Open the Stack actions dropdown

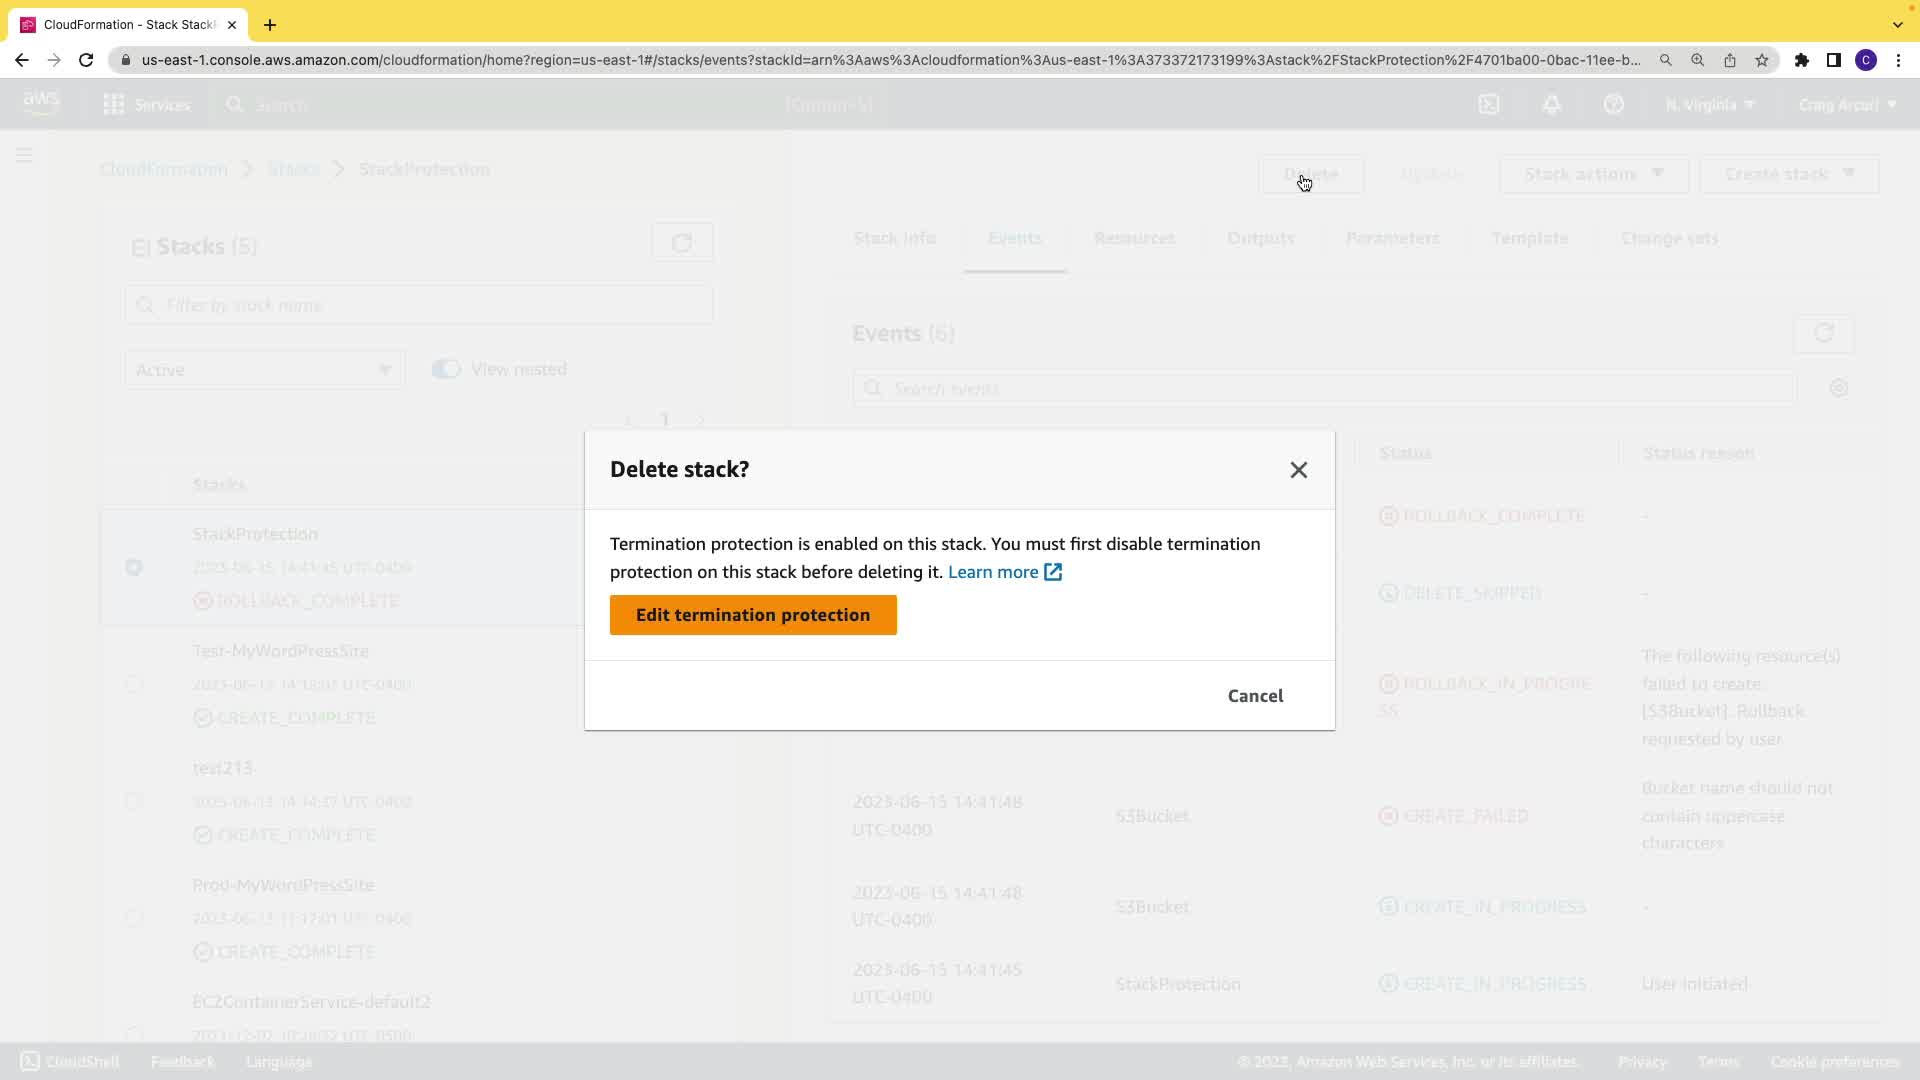[1593, 174]
